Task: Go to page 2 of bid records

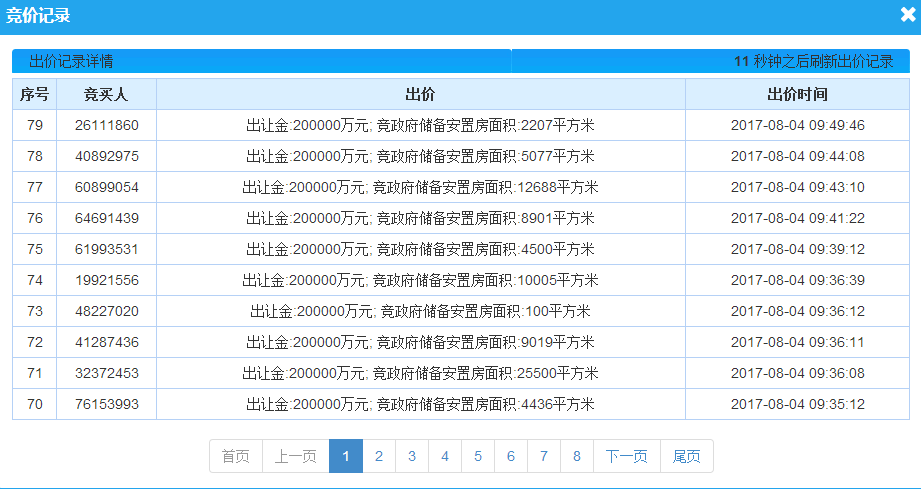Action: click(378, 456)
